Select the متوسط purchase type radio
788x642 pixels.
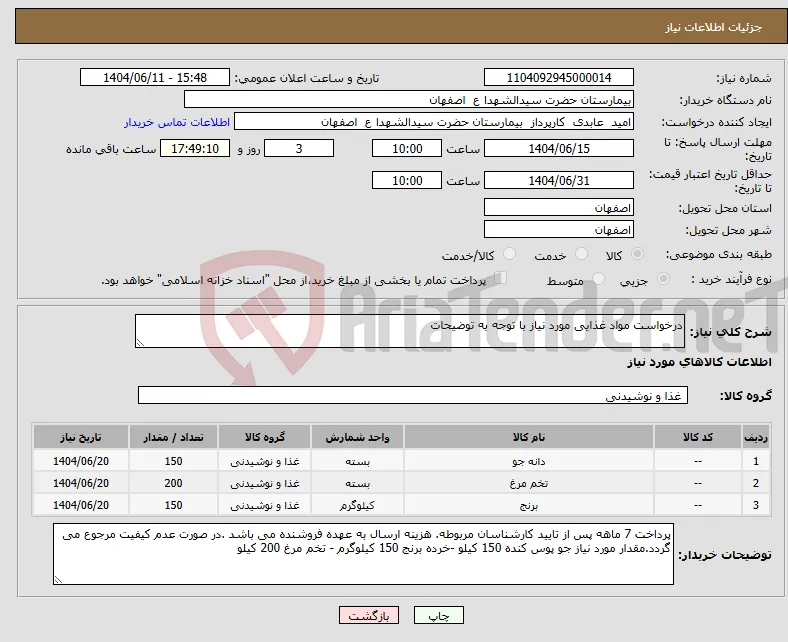tap(599, 279)
